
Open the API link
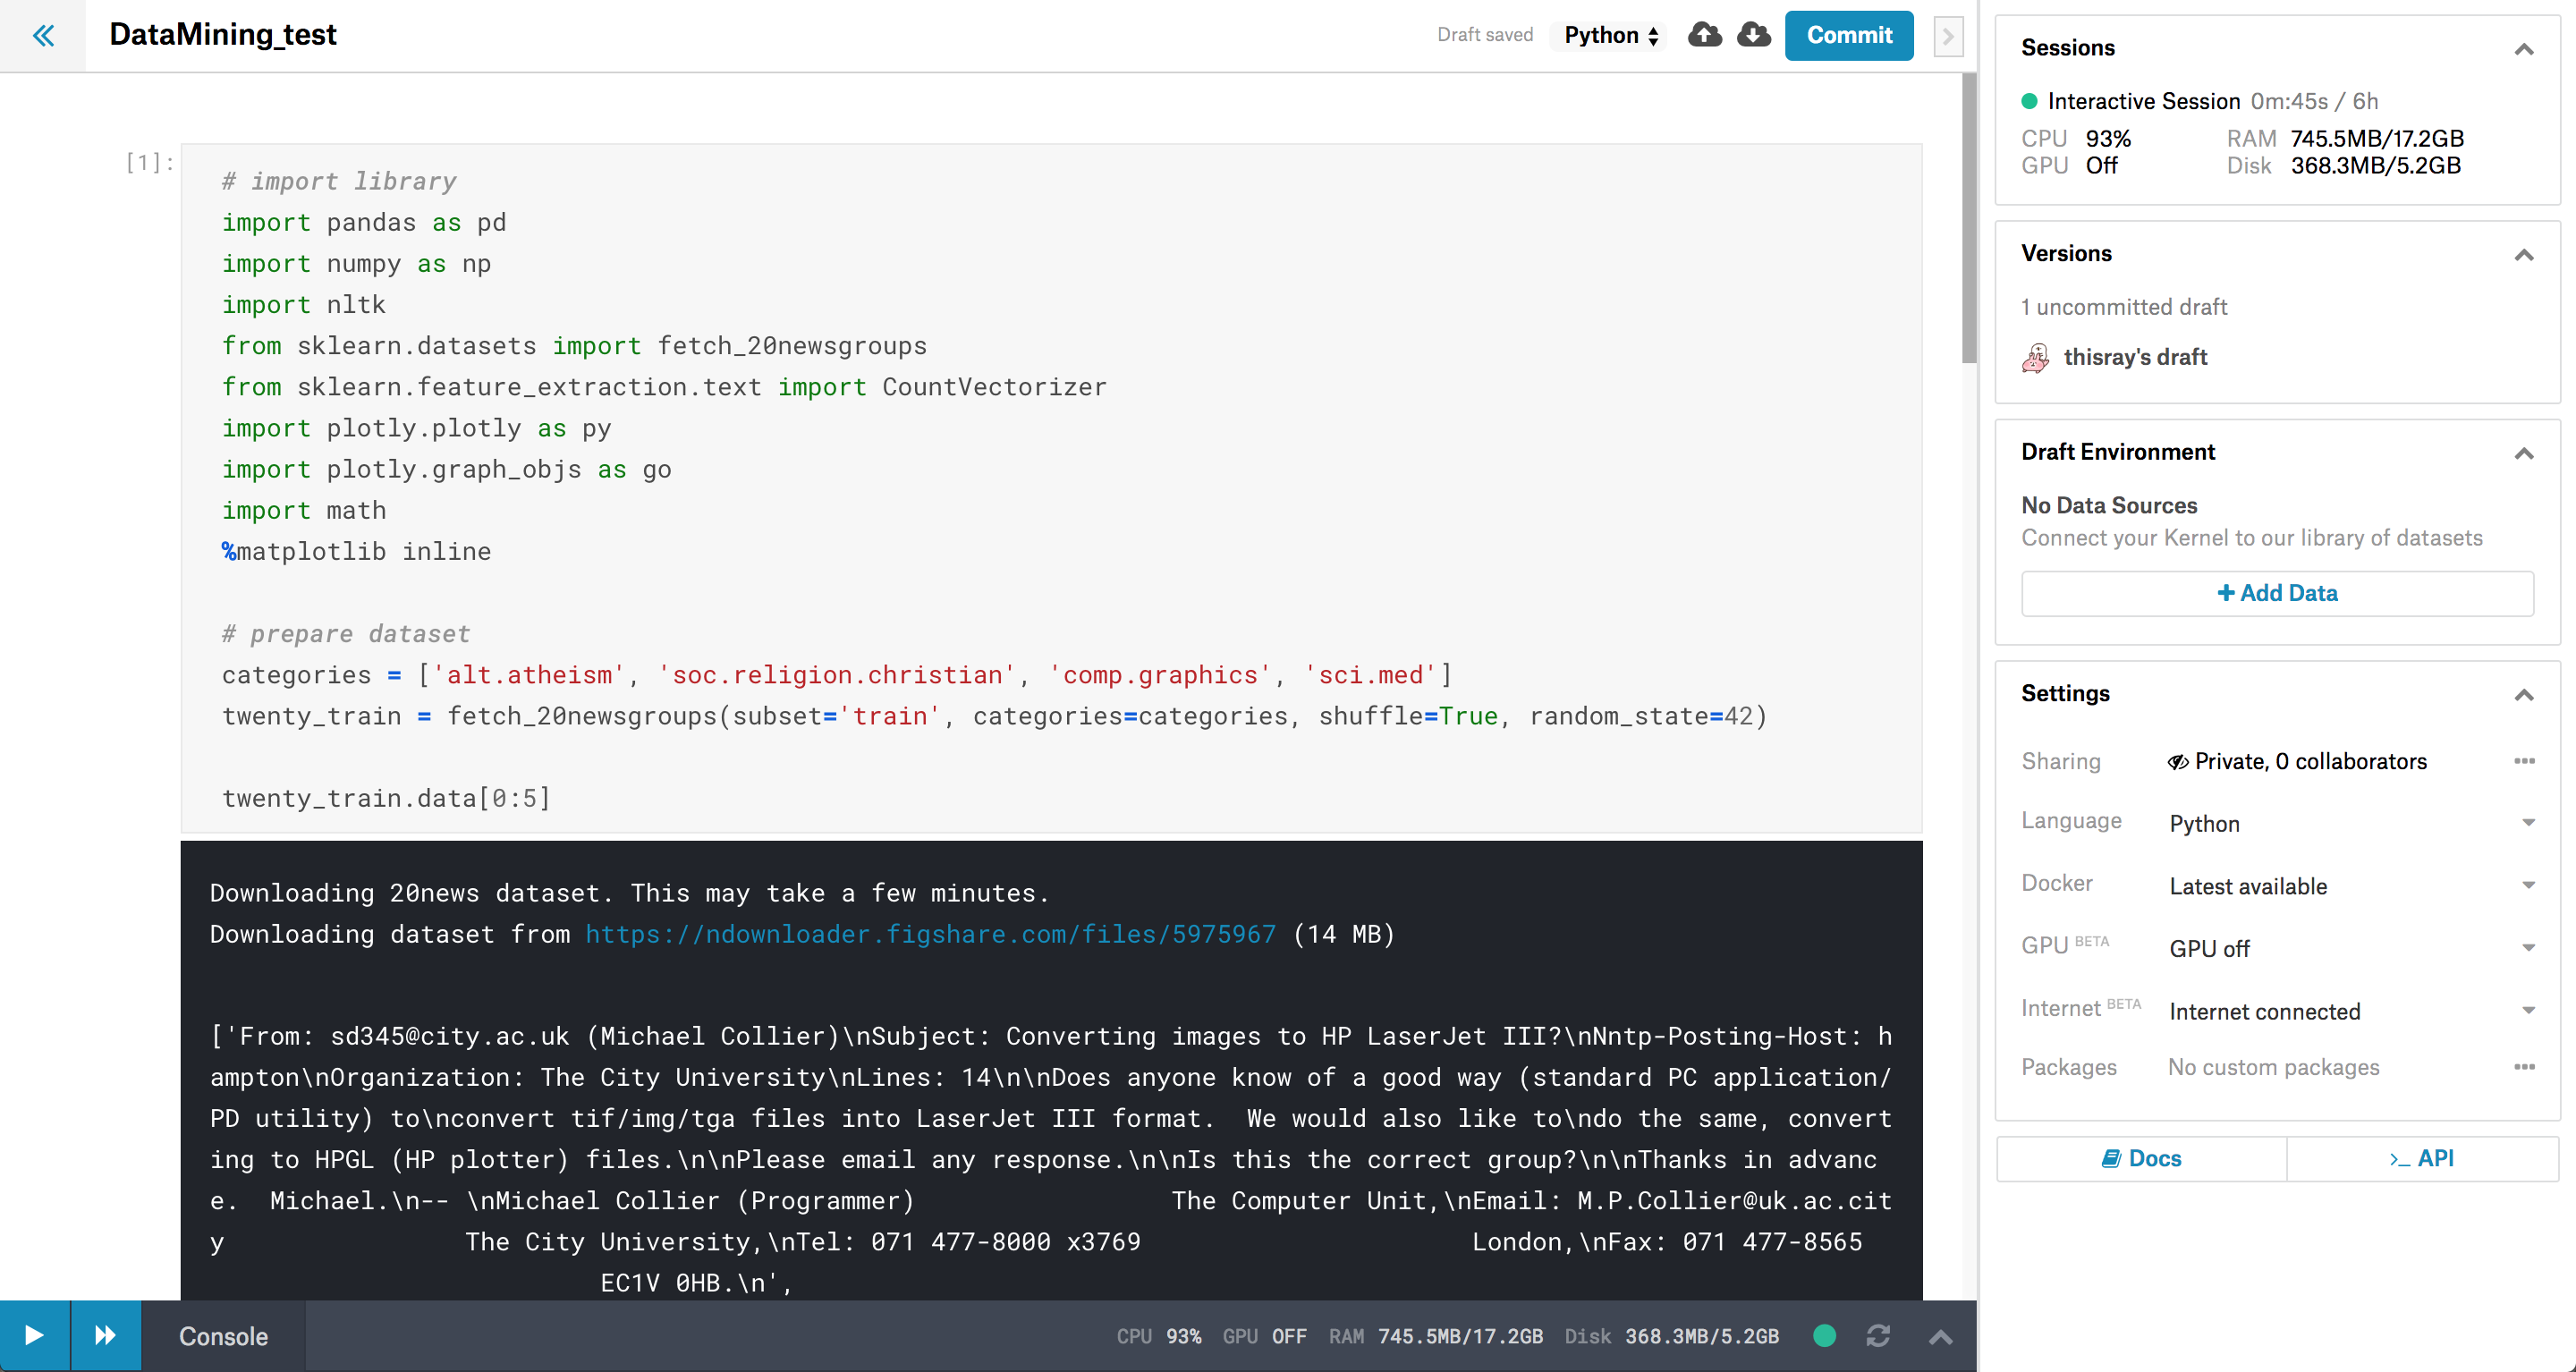coord(2422,1158)
